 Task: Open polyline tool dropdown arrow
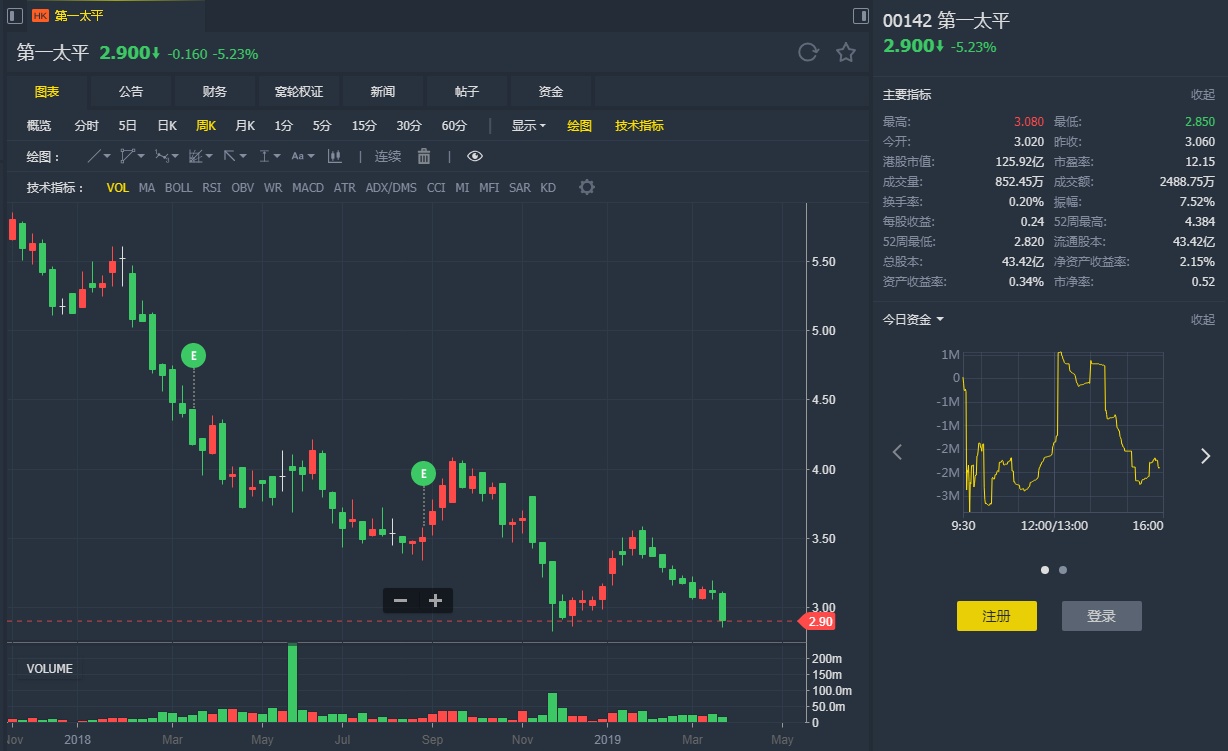pyautogui.click(x=142, y=156)
